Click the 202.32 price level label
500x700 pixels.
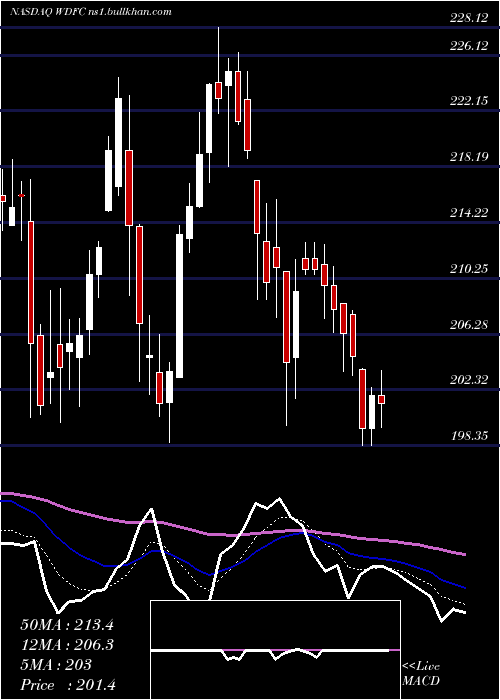click(467, 380)
